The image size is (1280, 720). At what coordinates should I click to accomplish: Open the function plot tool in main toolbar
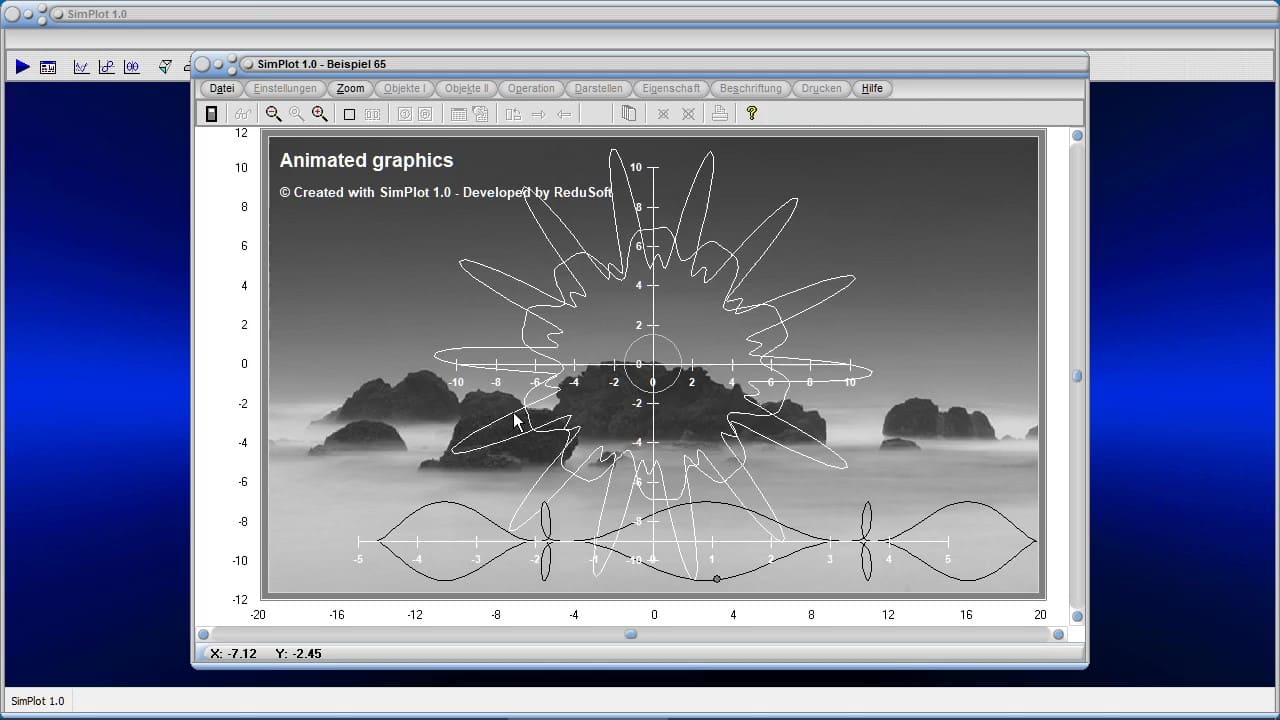tap(81, 67)
